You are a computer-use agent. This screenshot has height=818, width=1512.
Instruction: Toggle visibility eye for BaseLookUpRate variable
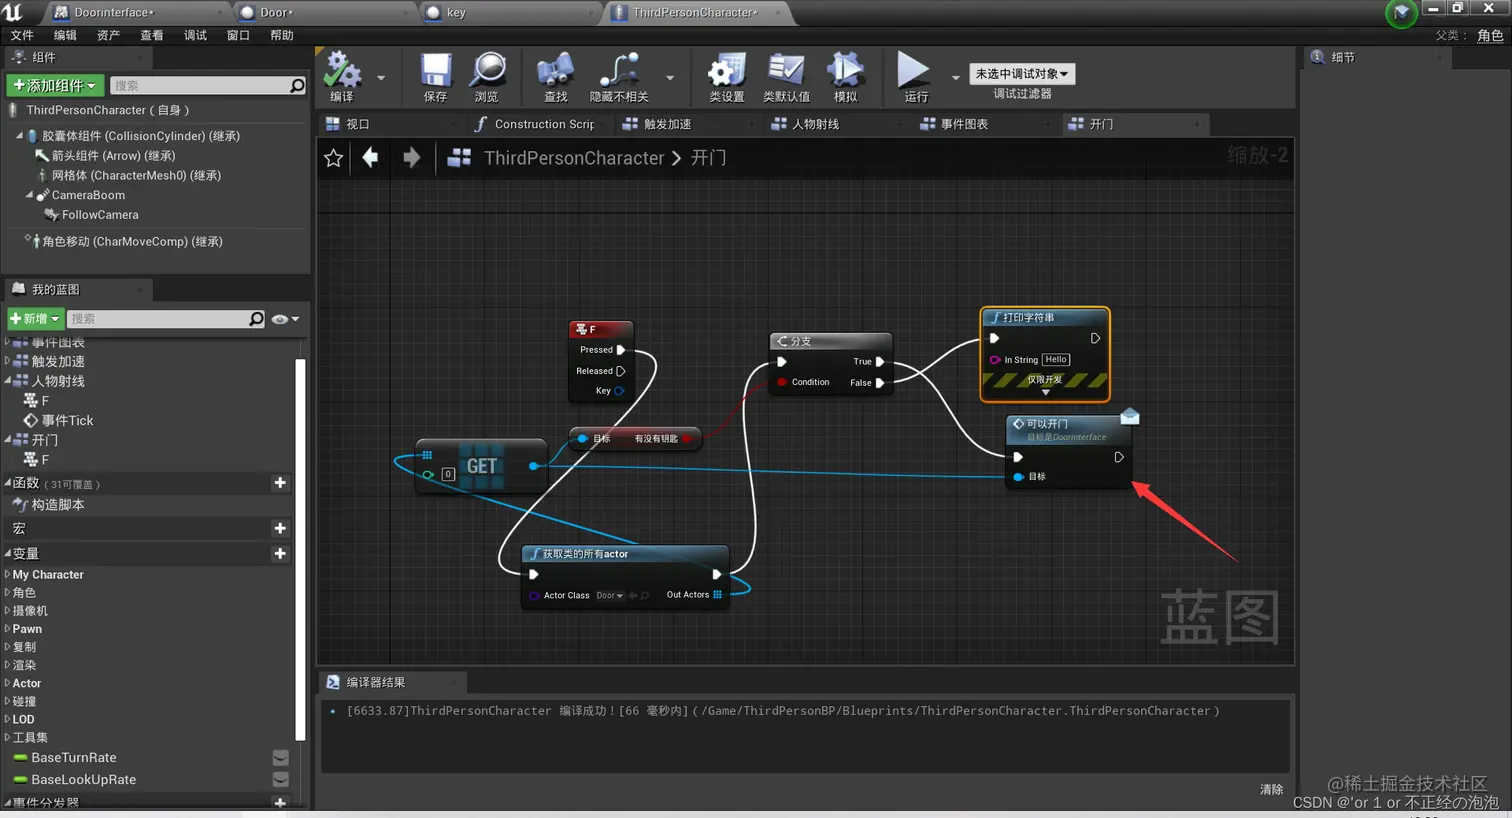(x=281, y=780)
